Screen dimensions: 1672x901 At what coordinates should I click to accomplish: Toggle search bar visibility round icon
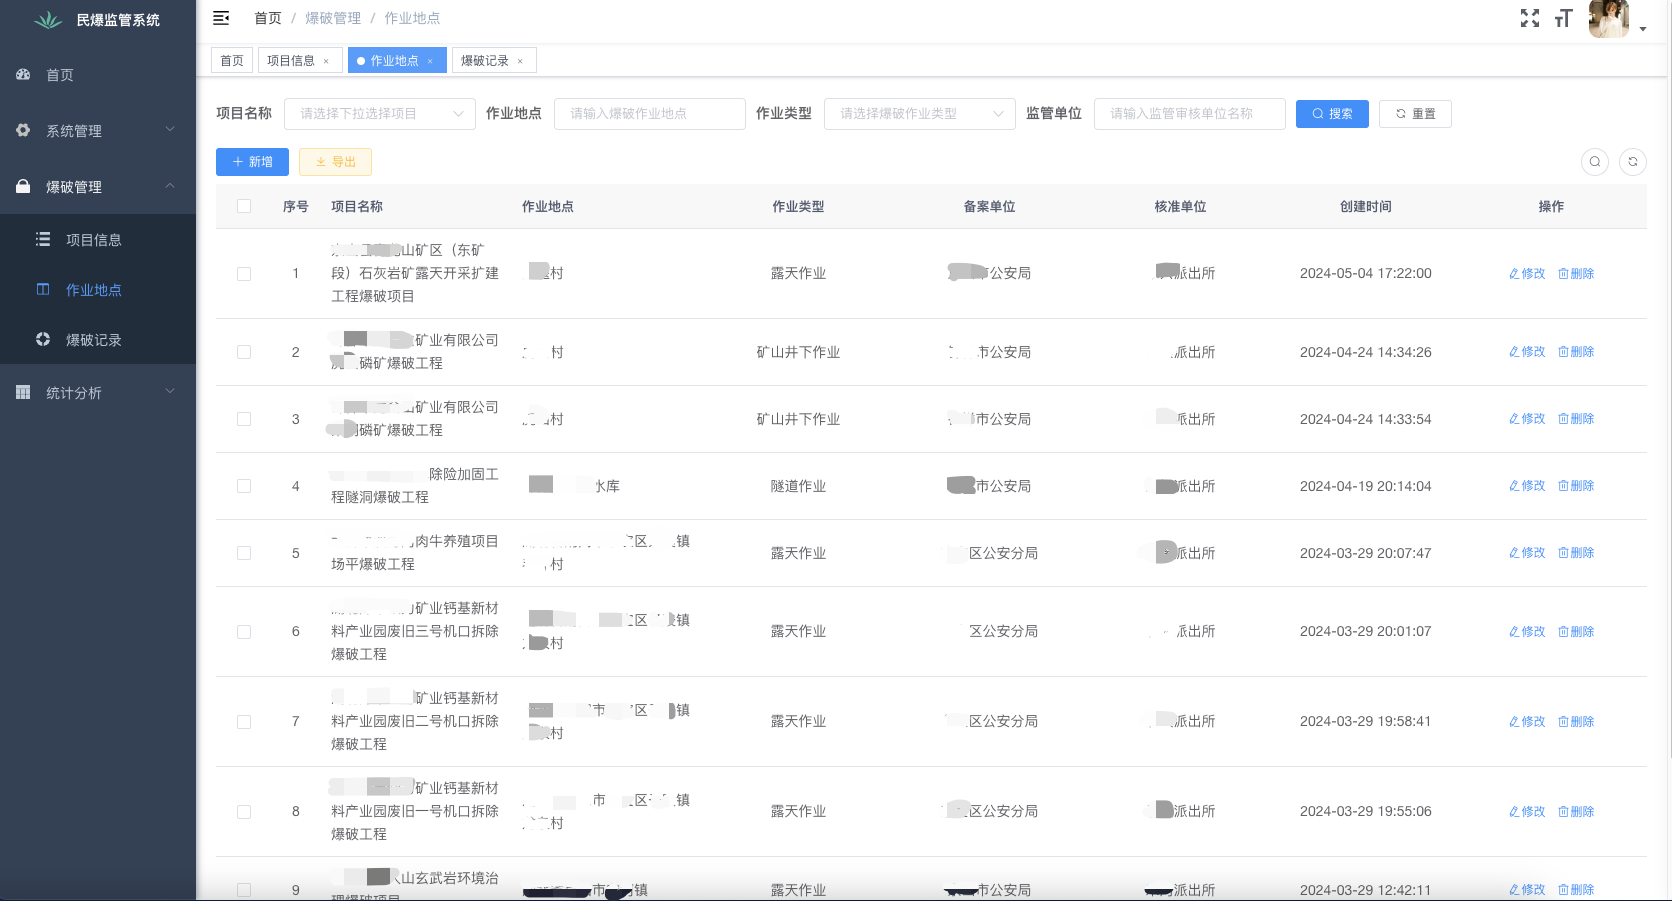[x=1595, y=162]
